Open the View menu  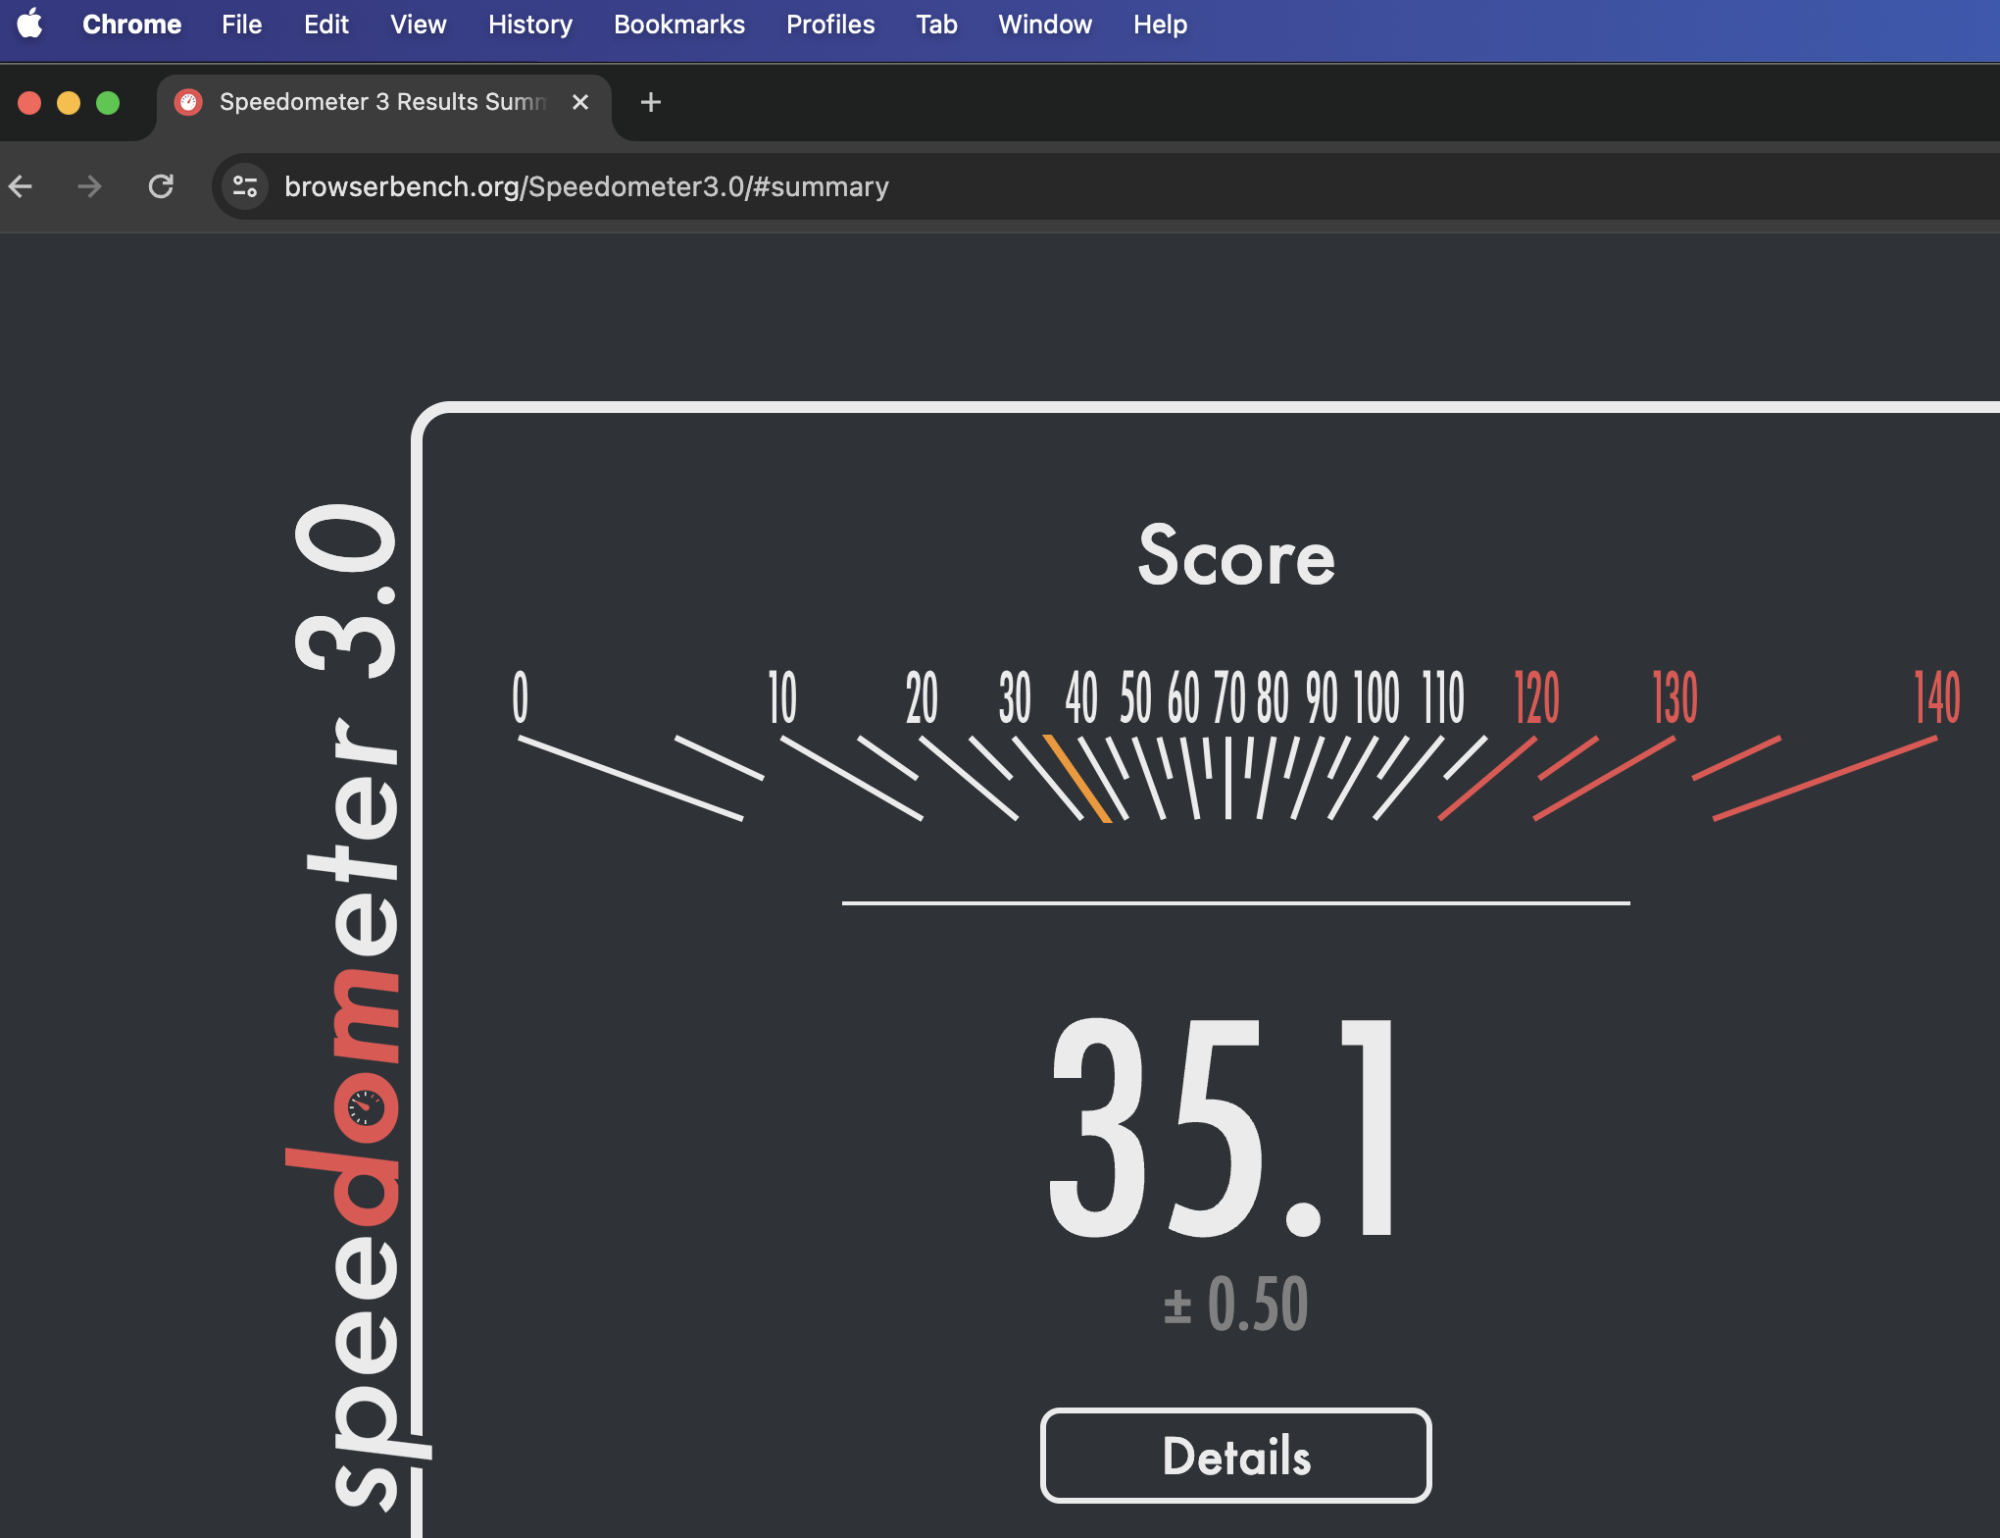(418, 24)
